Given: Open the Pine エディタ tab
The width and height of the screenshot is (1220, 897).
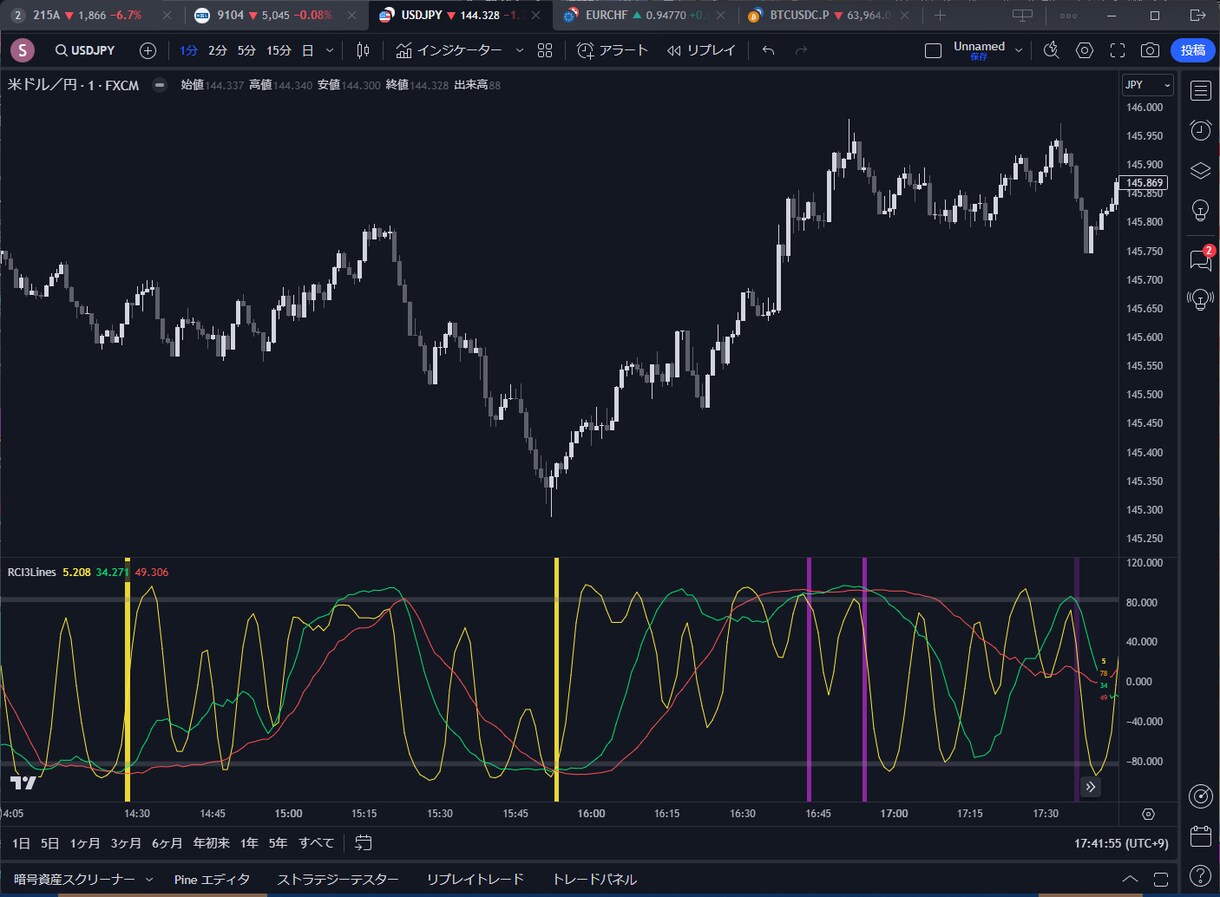Looking at the screenshot, I should [x=212, y=879].
